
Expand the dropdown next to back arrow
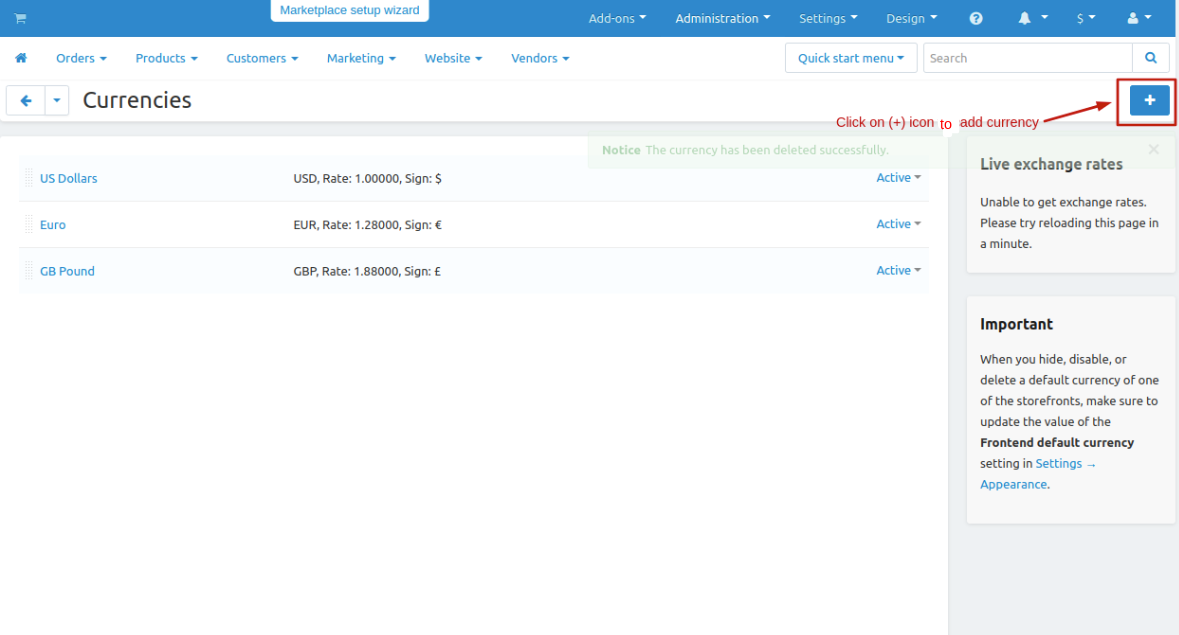56,101
